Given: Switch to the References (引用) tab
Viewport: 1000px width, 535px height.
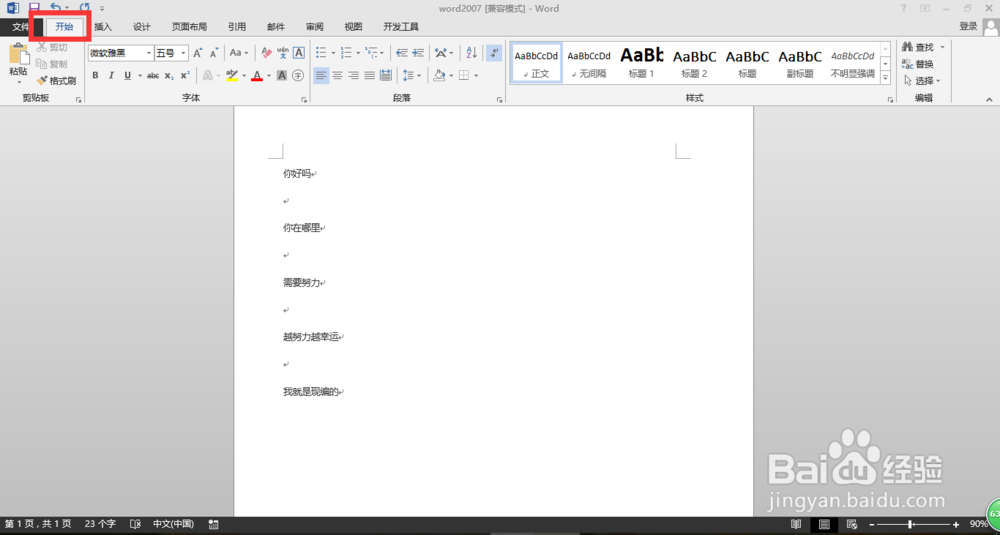Looking at the screenshot, I should (237, 27).
